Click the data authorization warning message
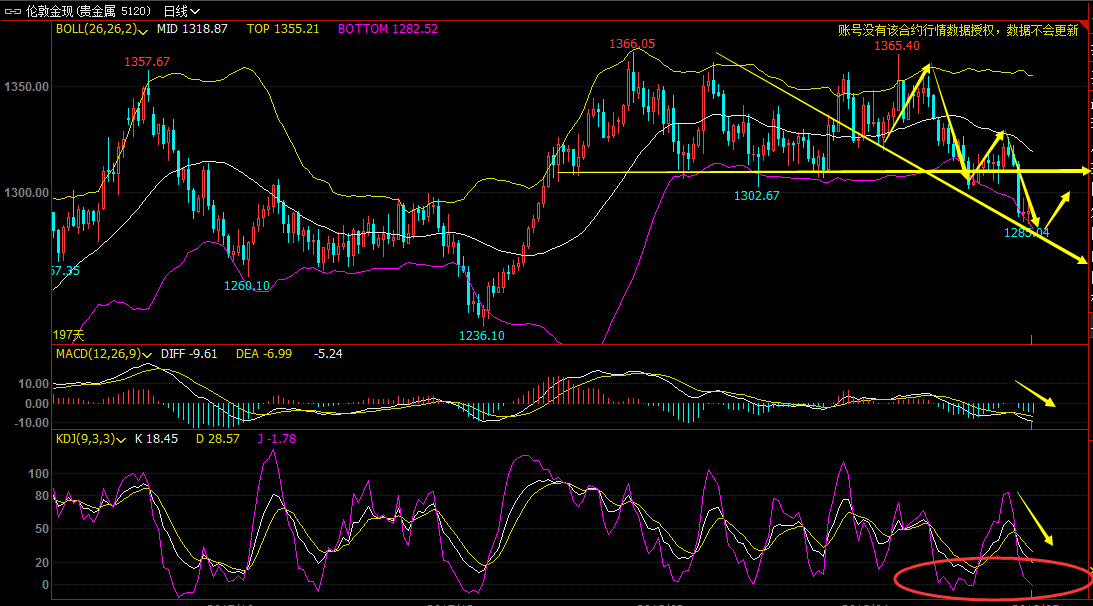Viewport: 1093px width, 606px height. [957, 30]
